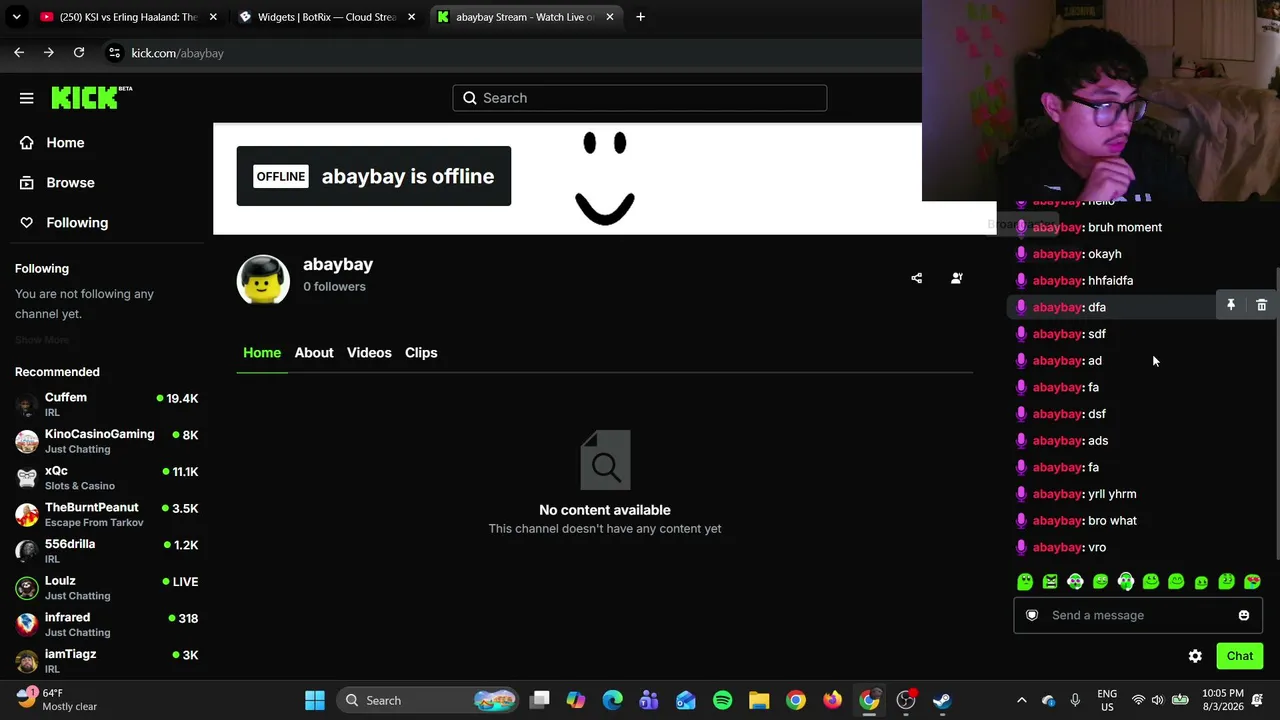Open the weather widget showing 64°F
1280x720 pixels.
tap(58, 700)
